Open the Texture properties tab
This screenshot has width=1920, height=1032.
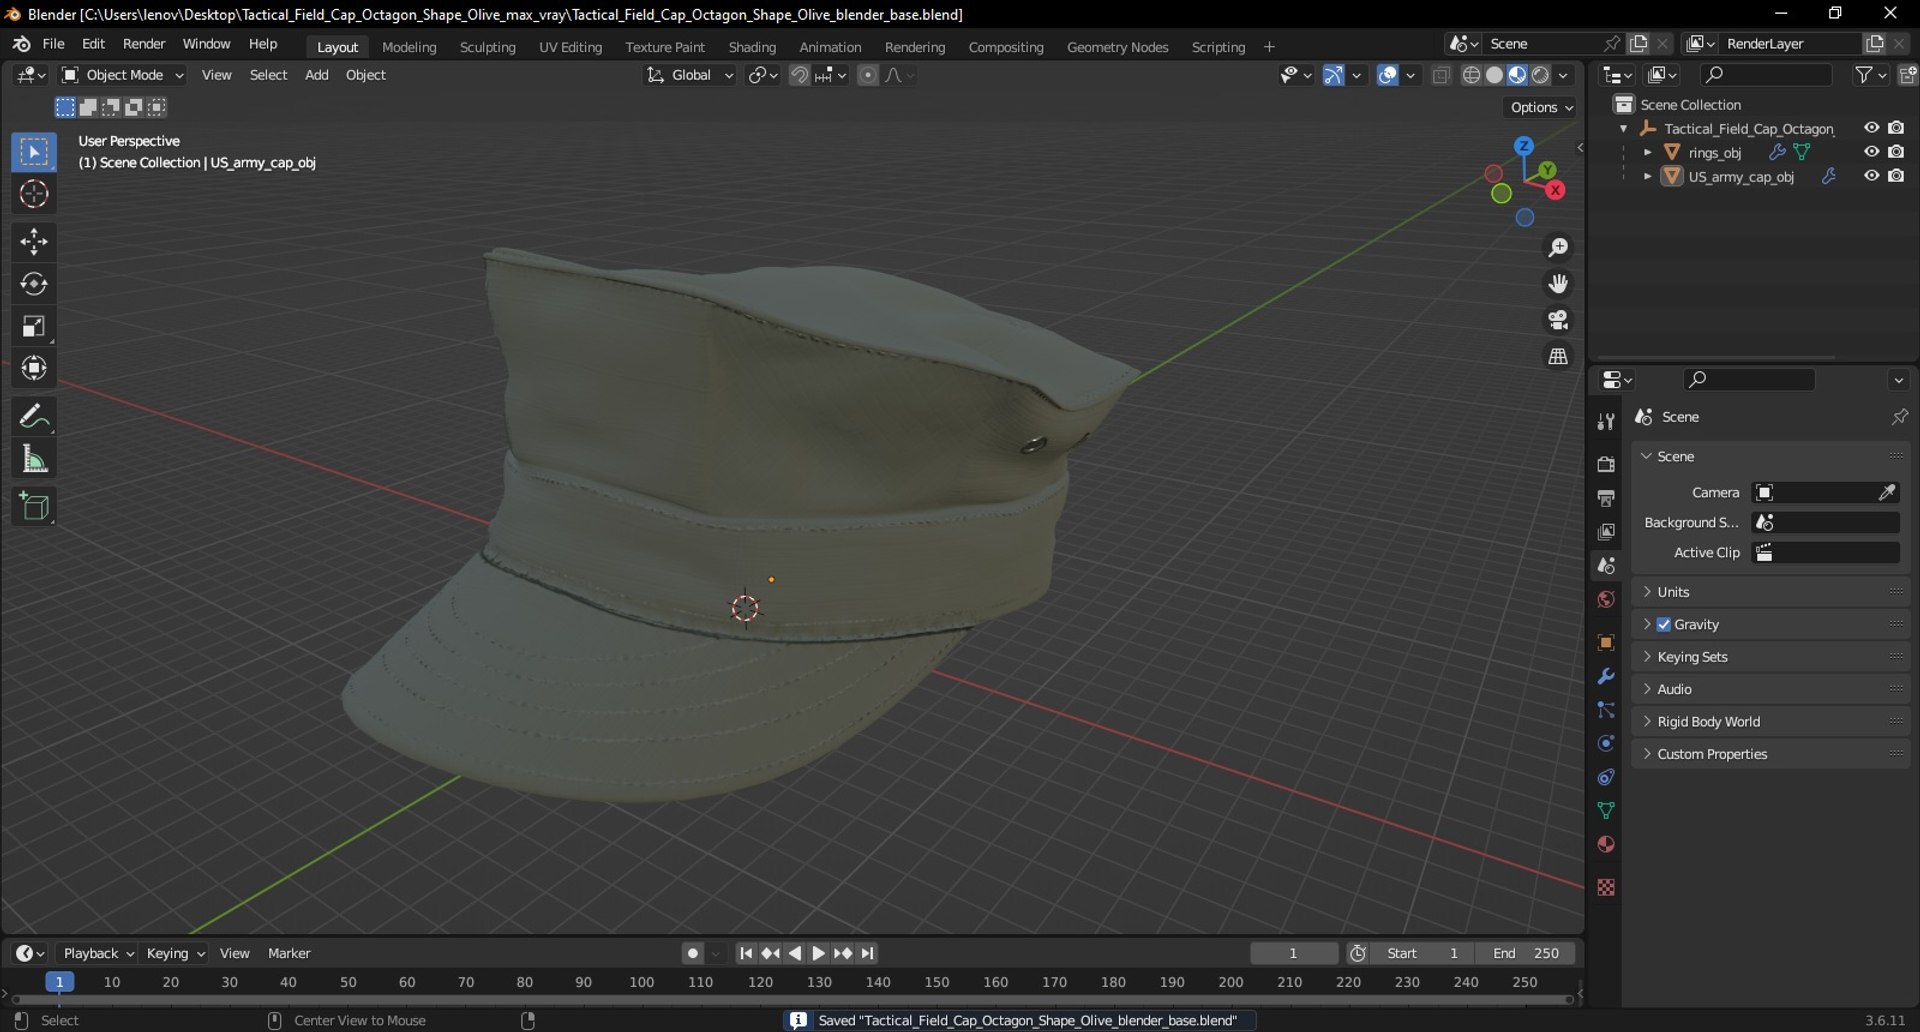point(1606,888)
